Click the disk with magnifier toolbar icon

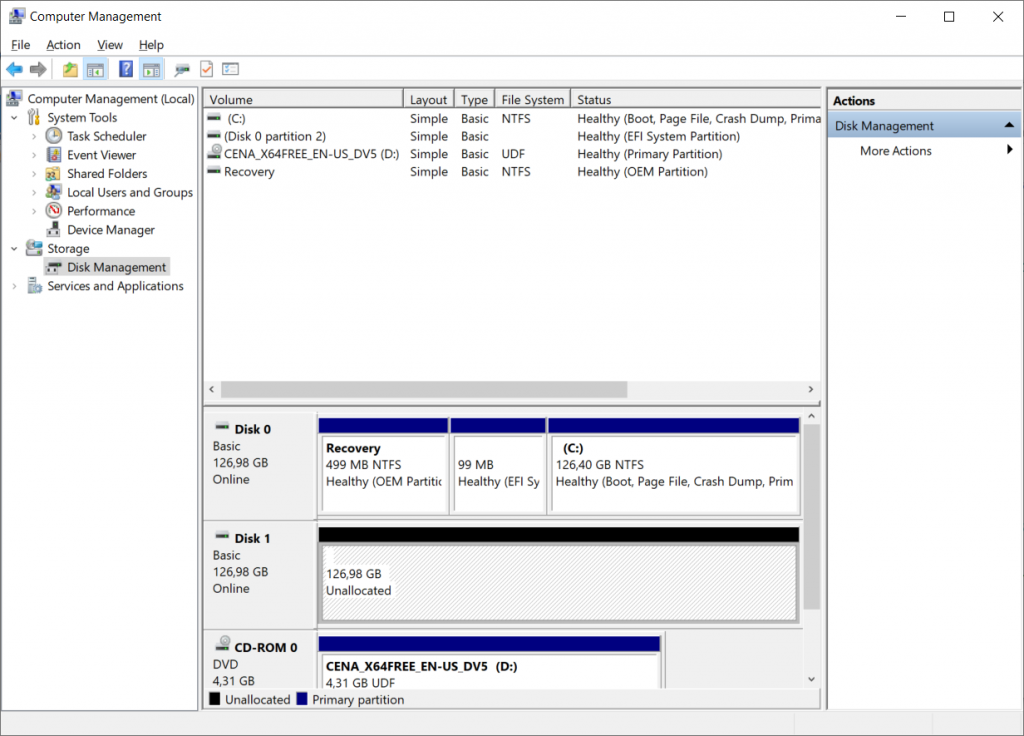(x=182, y=69)
